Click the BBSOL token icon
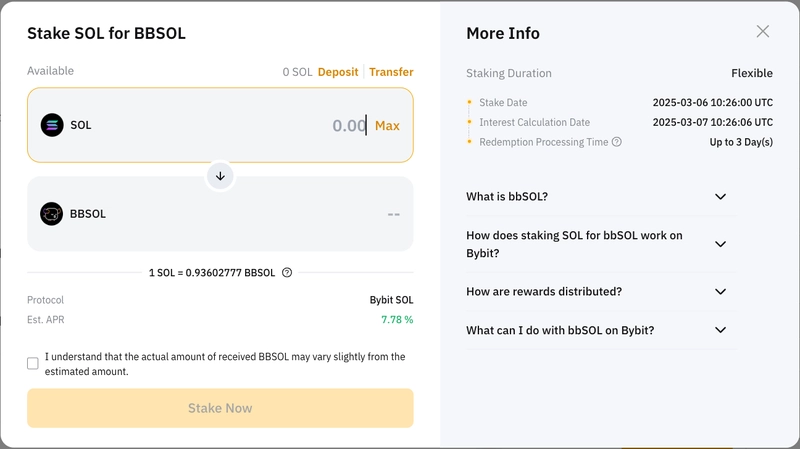The height and width of the screenshot is (449, 800). 52,214
